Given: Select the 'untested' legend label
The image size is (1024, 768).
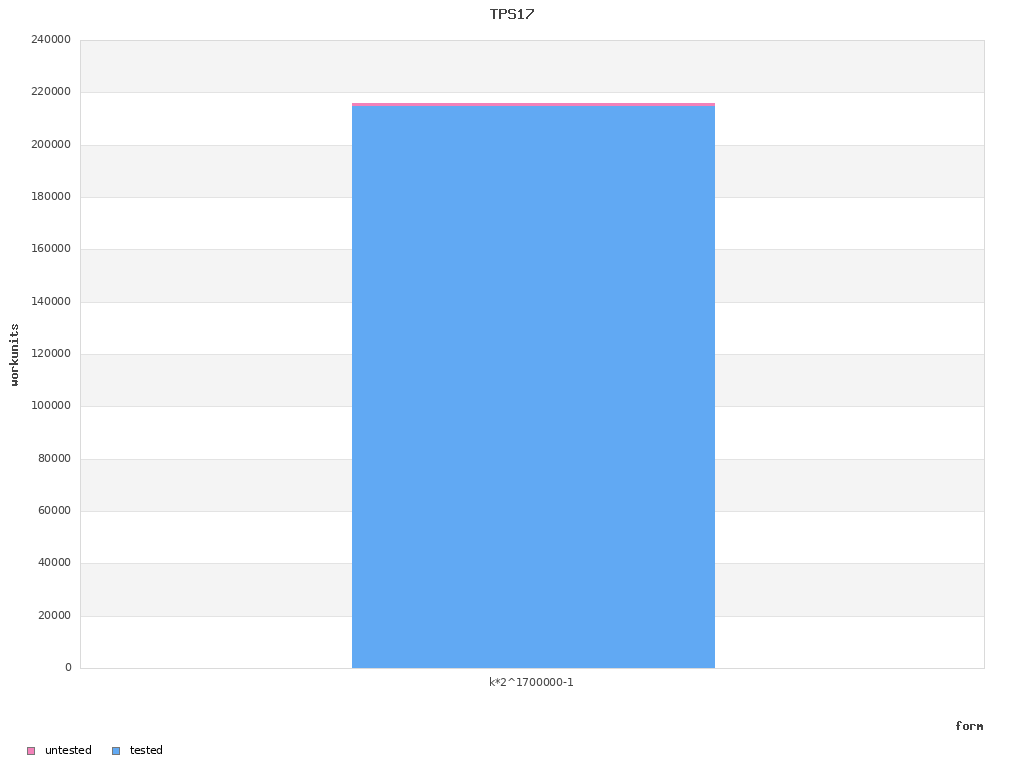Looking at the screenshot, I should [68, 750].
